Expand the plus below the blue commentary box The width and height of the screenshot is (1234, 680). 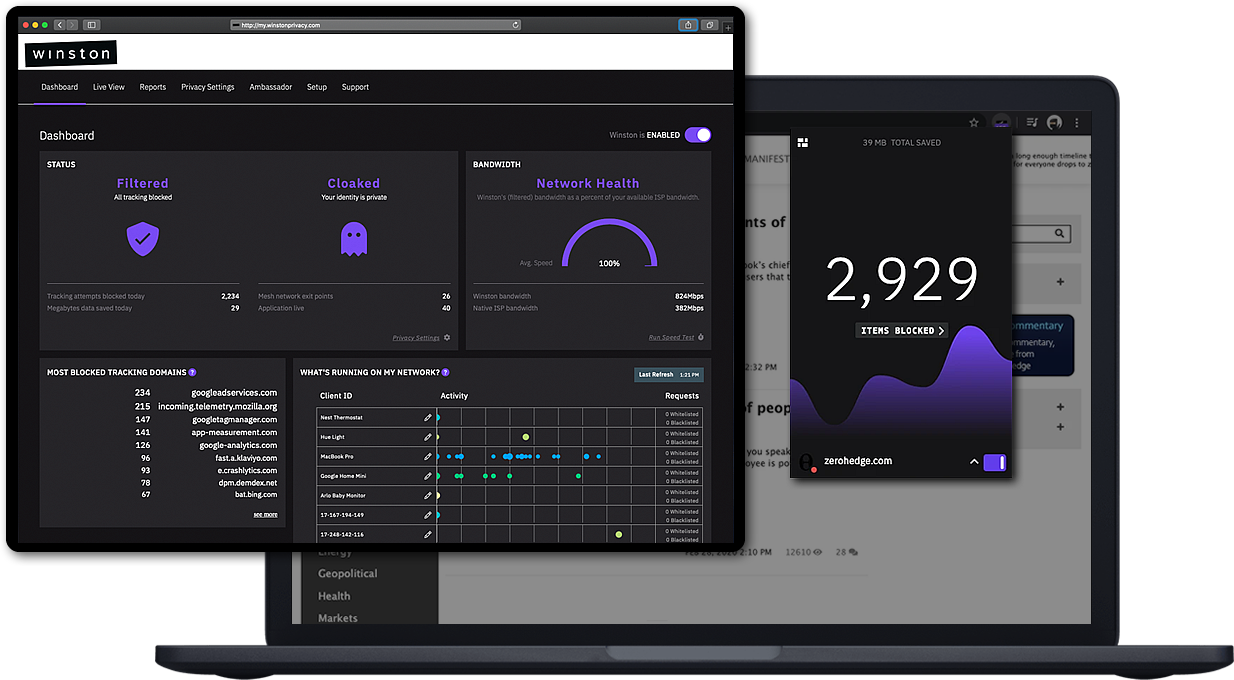tap(1060, 407)
